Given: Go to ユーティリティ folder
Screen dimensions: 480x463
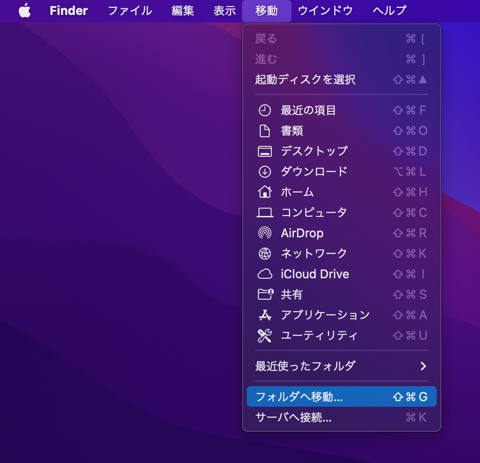Looking at the screenshot, I should [342, 336].
